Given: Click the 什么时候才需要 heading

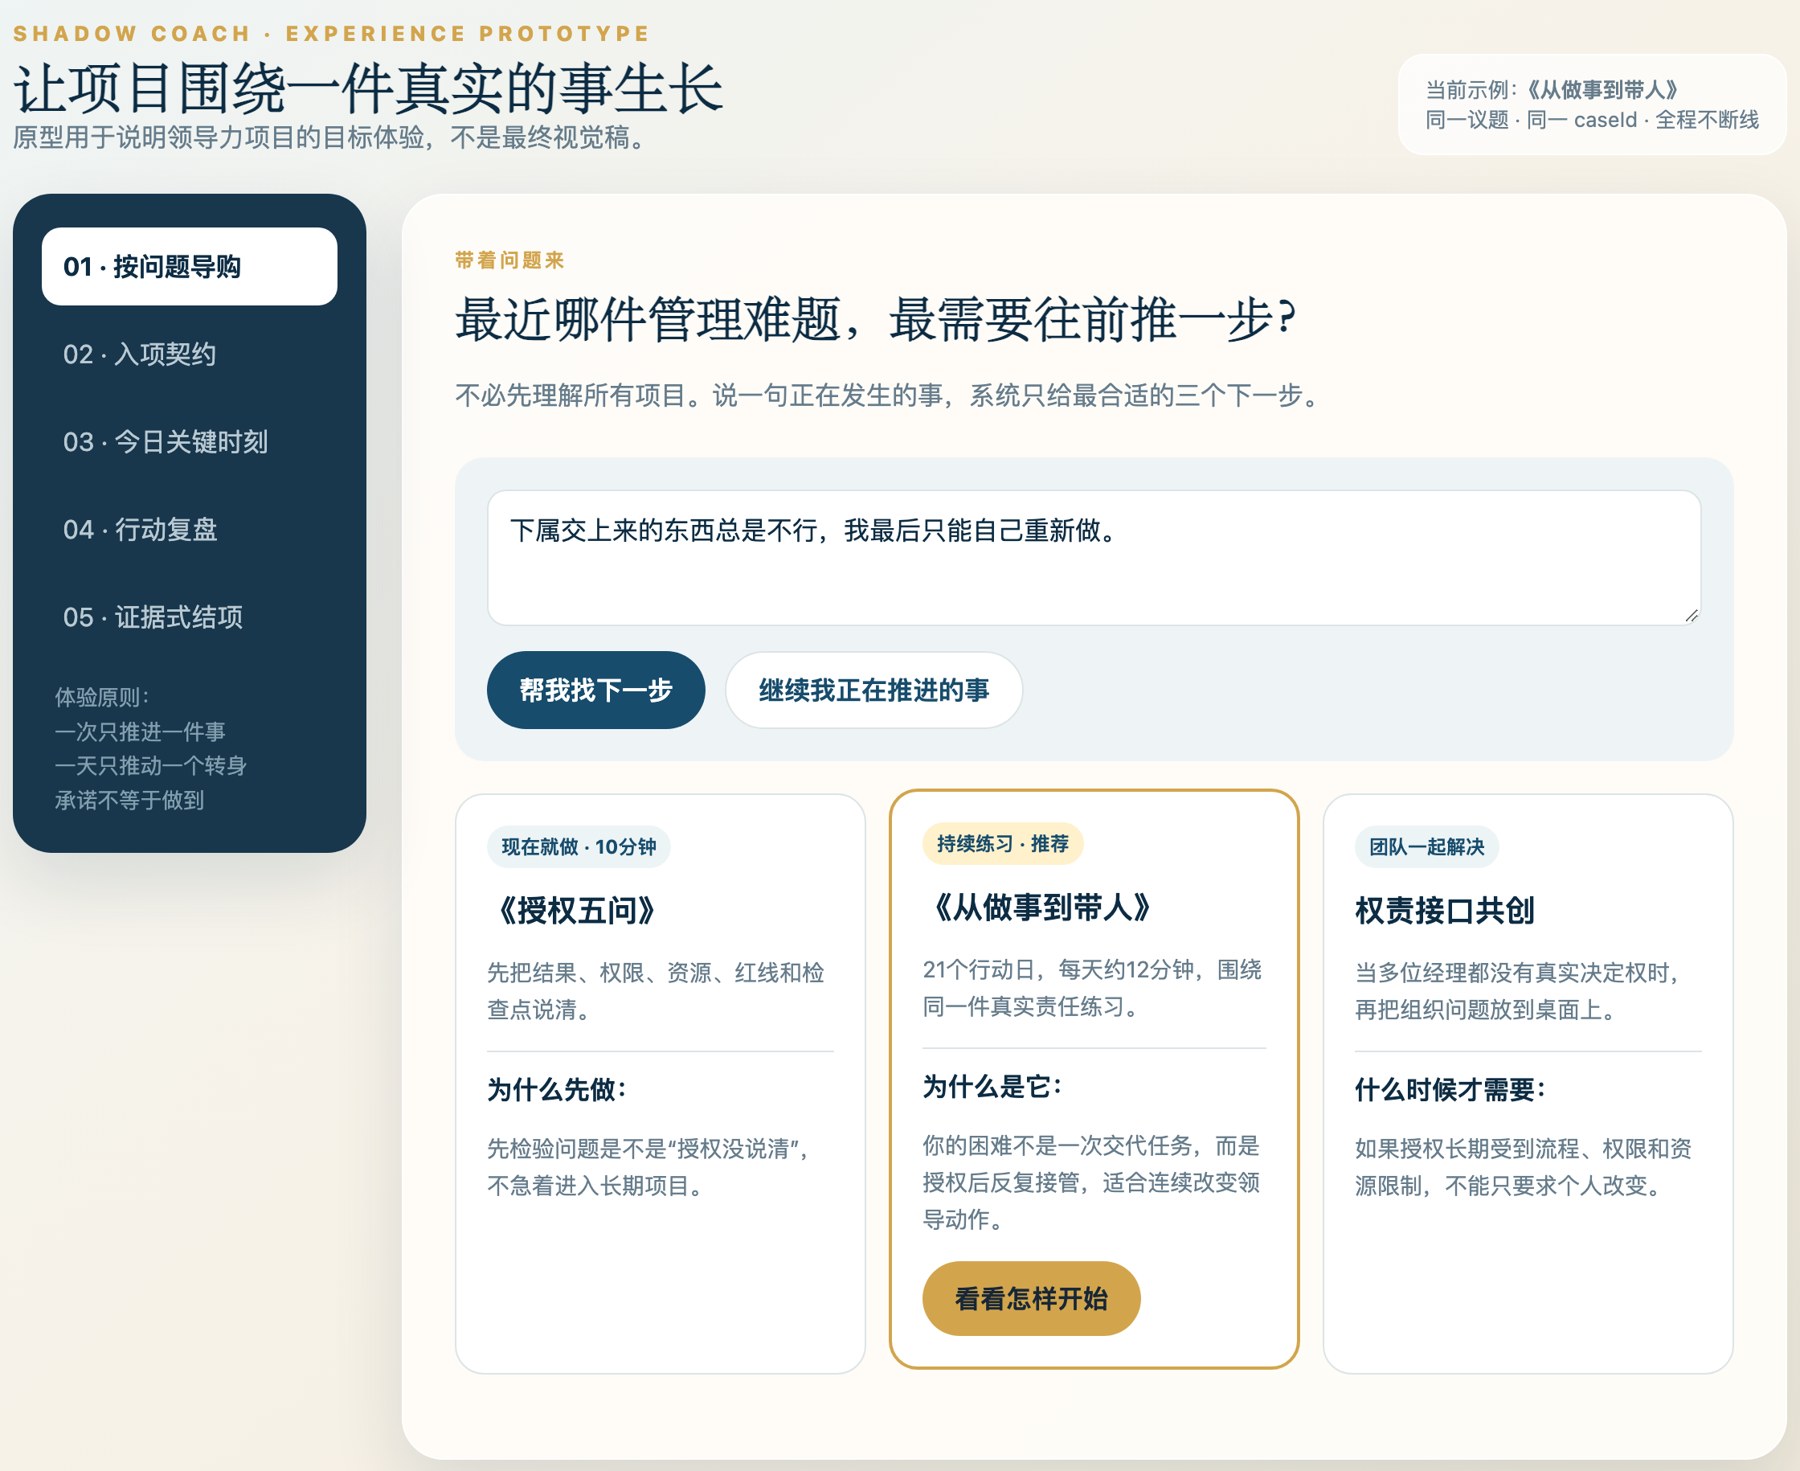Looking at the screenshot, I should 1450,1089.
